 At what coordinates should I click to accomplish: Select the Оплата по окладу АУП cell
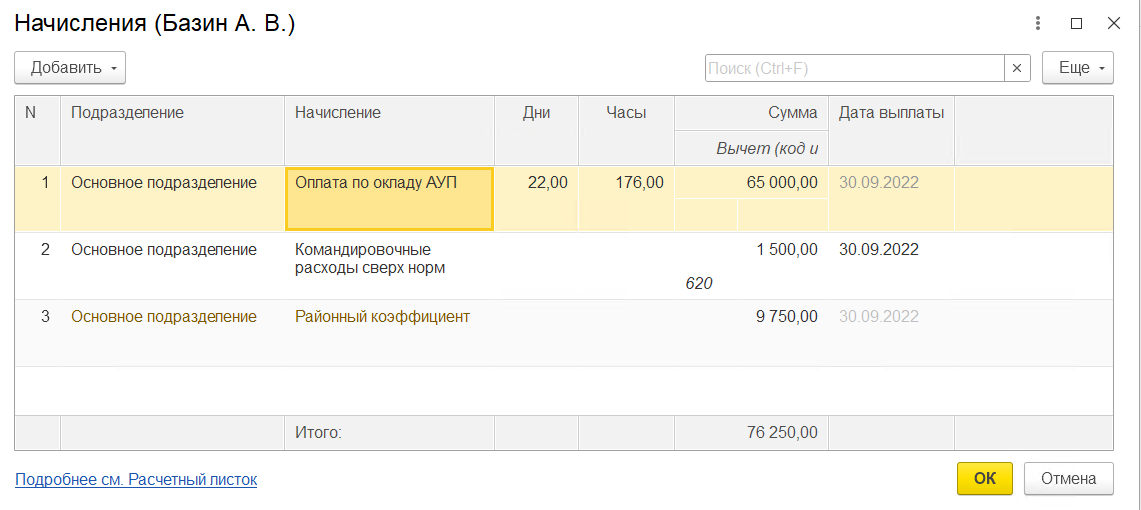(x=389, y=198)
